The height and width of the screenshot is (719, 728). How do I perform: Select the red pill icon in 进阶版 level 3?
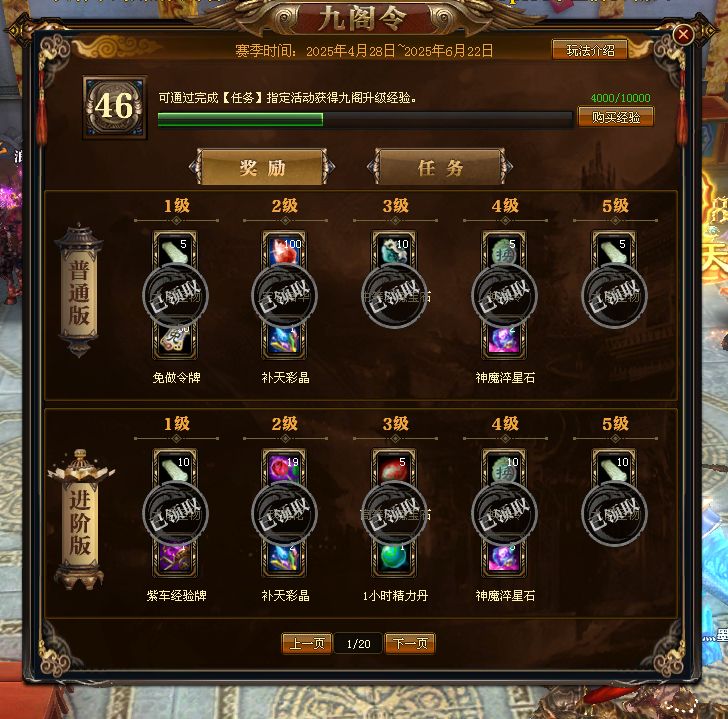(x=394, y=469)
